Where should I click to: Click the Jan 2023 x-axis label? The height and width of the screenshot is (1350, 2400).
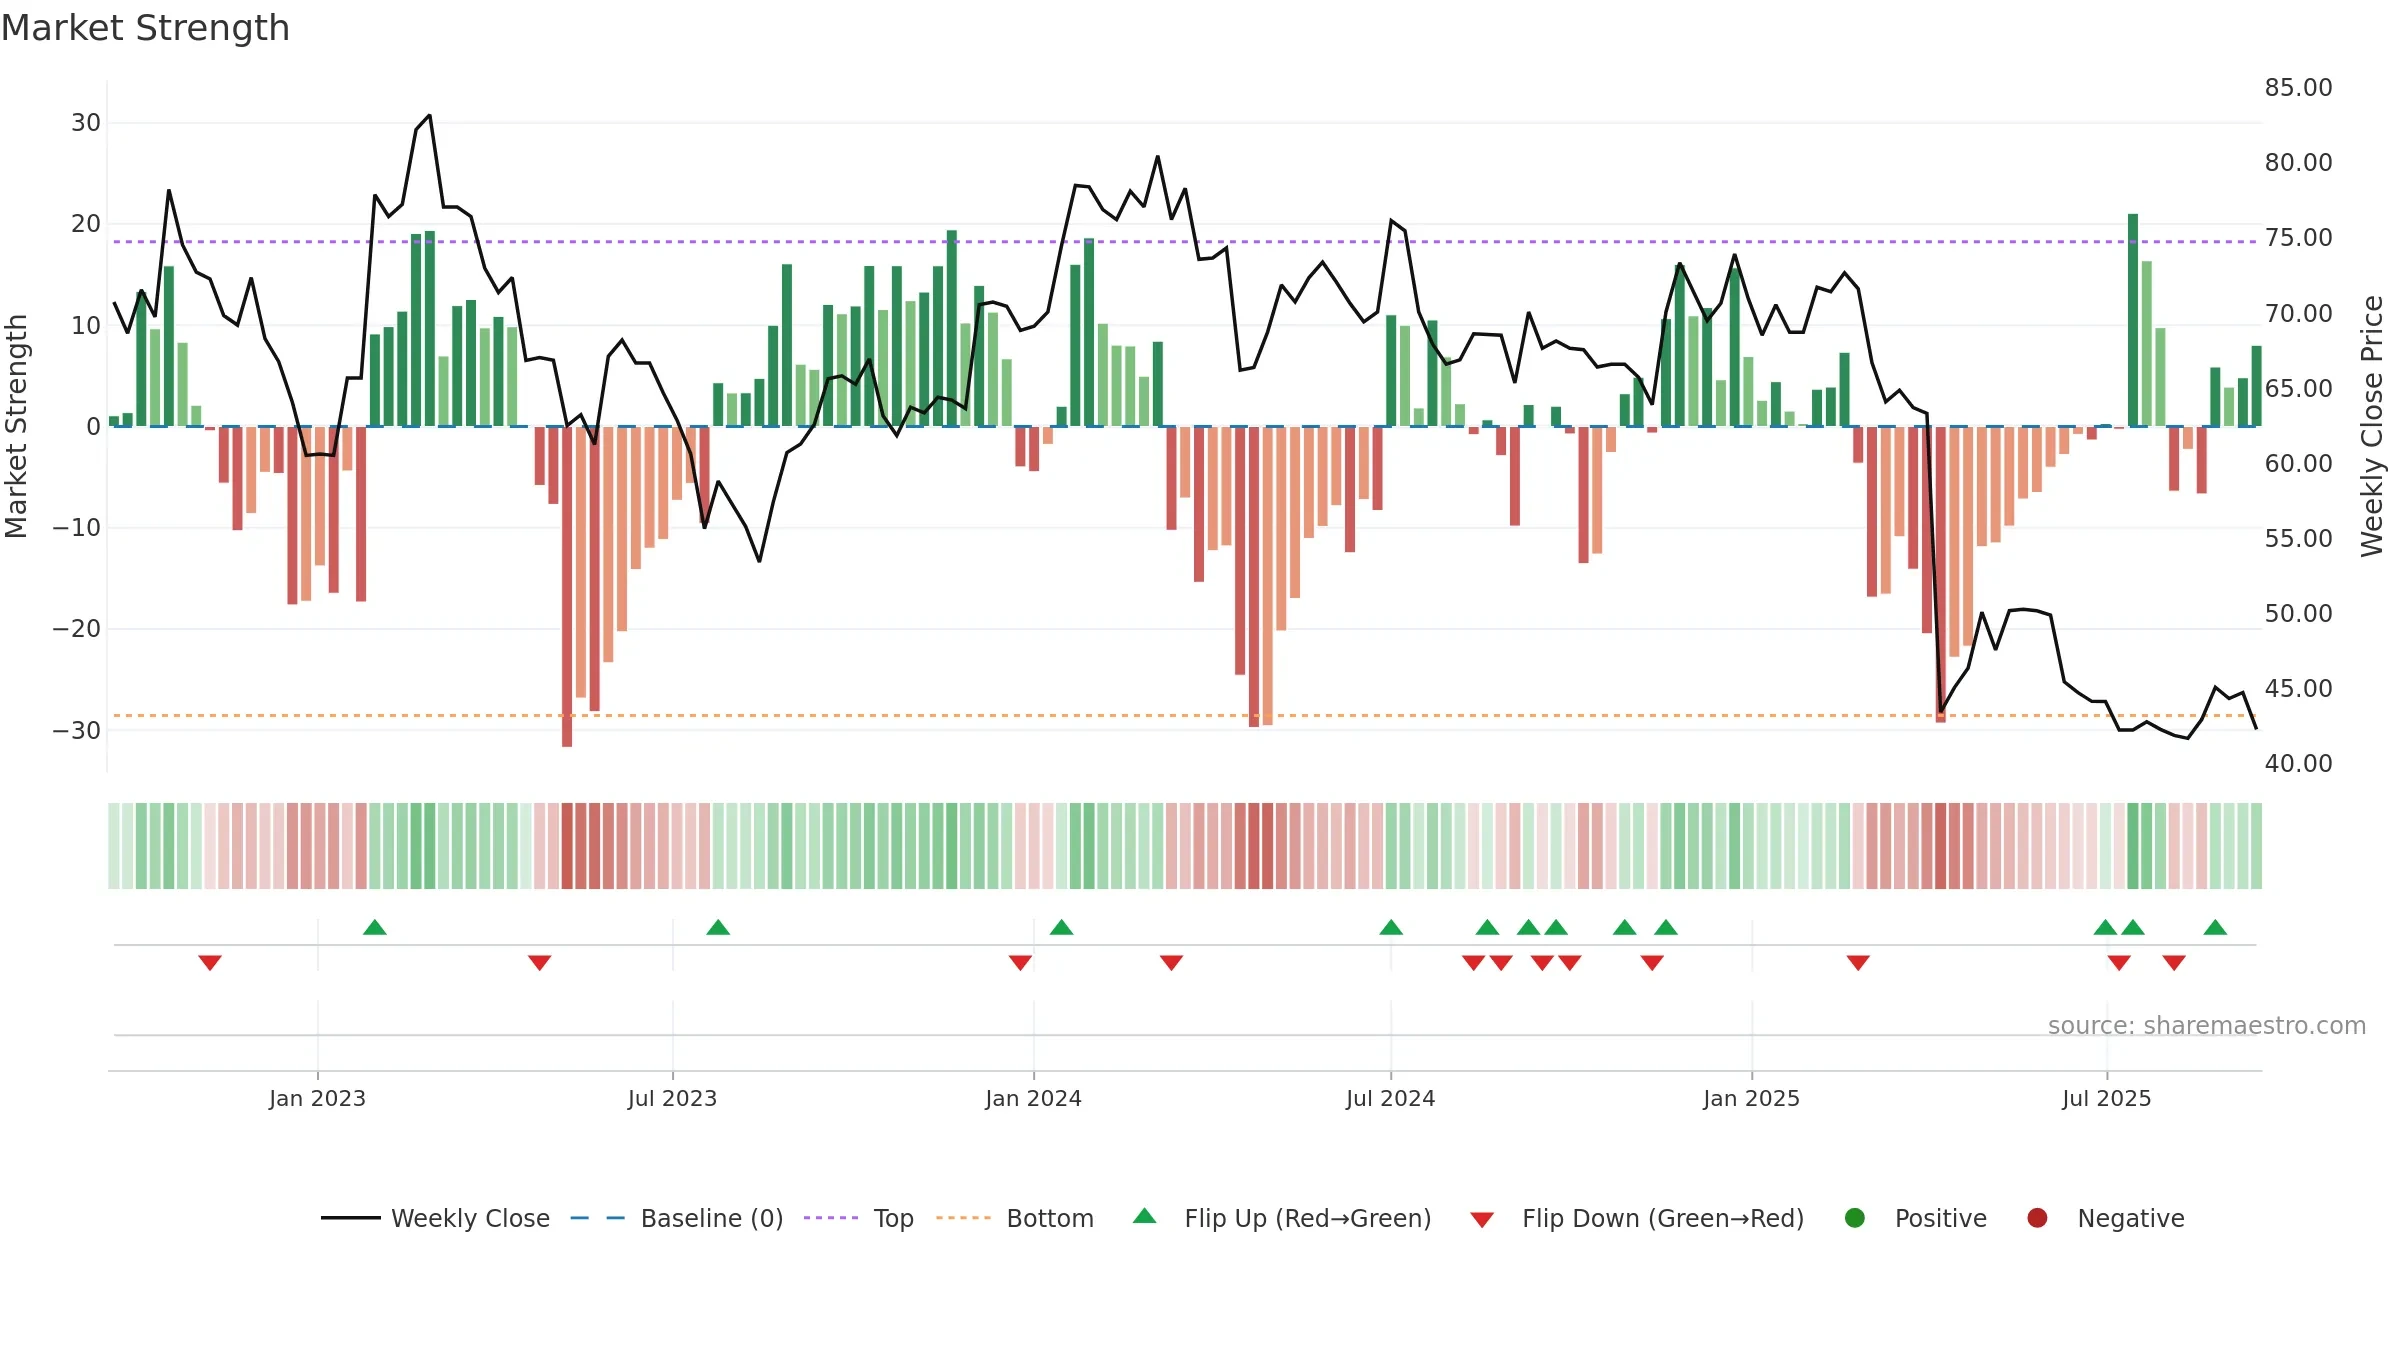pos(317,1098)
